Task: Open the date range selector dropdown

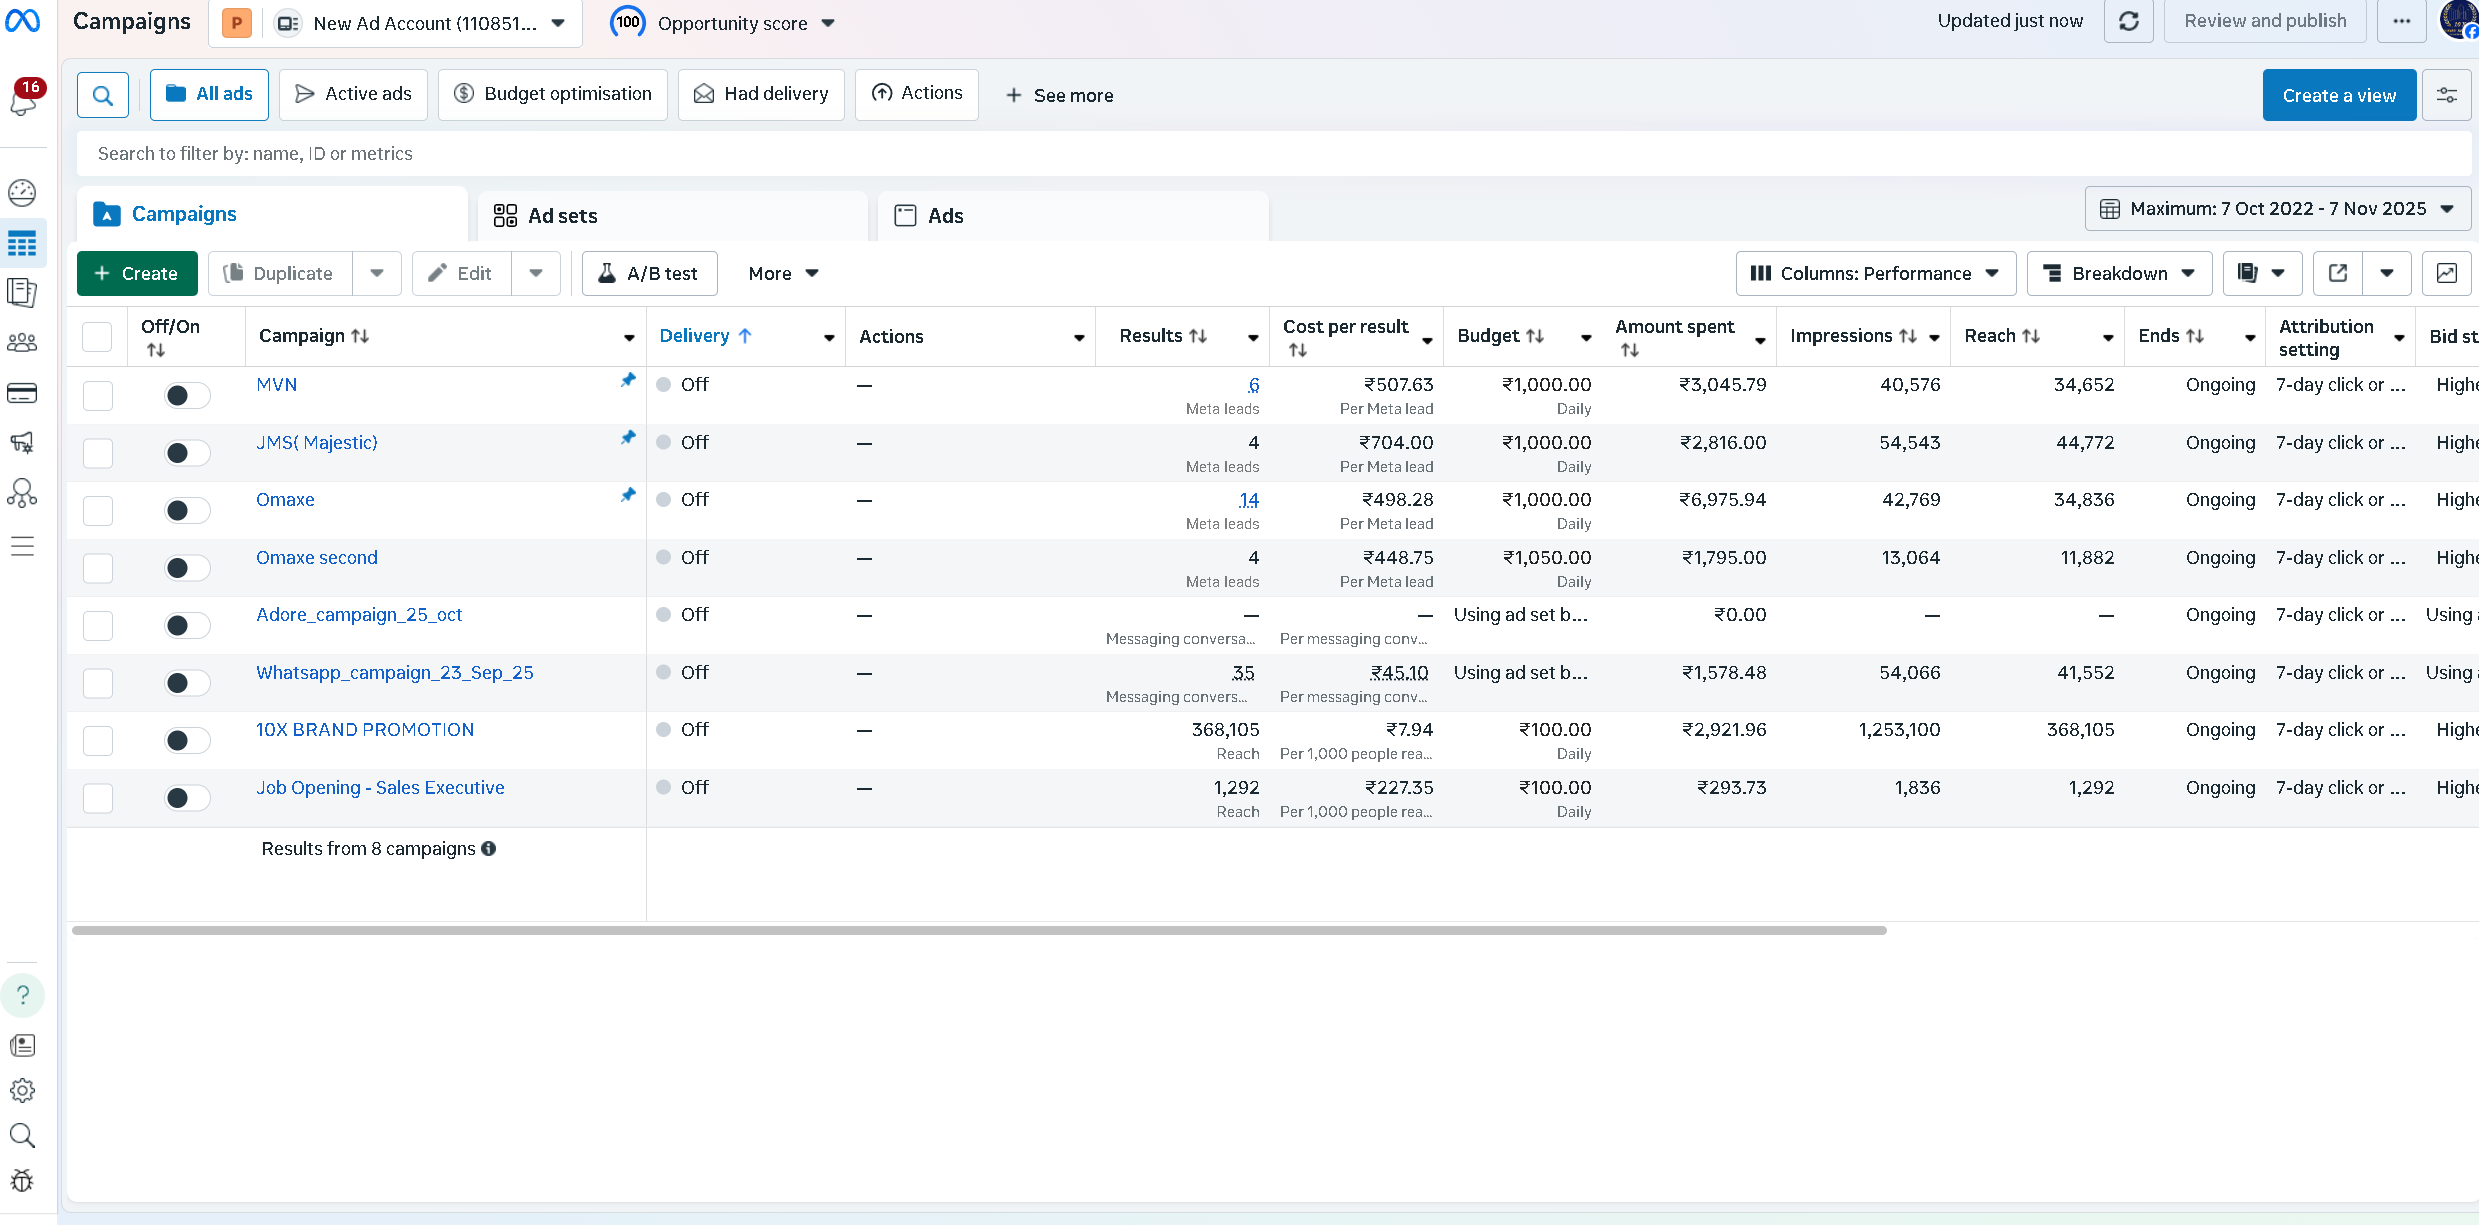Action: [2278, 209]
